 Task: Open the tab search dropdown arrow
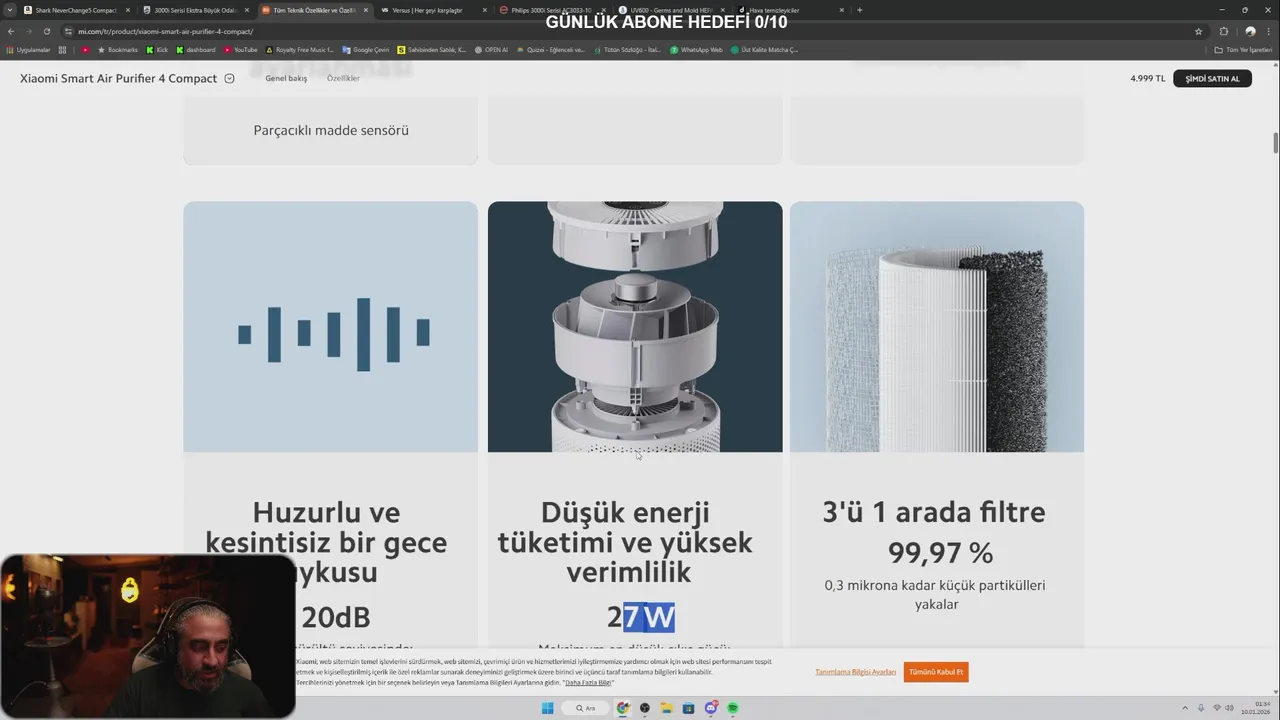click(x=10, y=10)
